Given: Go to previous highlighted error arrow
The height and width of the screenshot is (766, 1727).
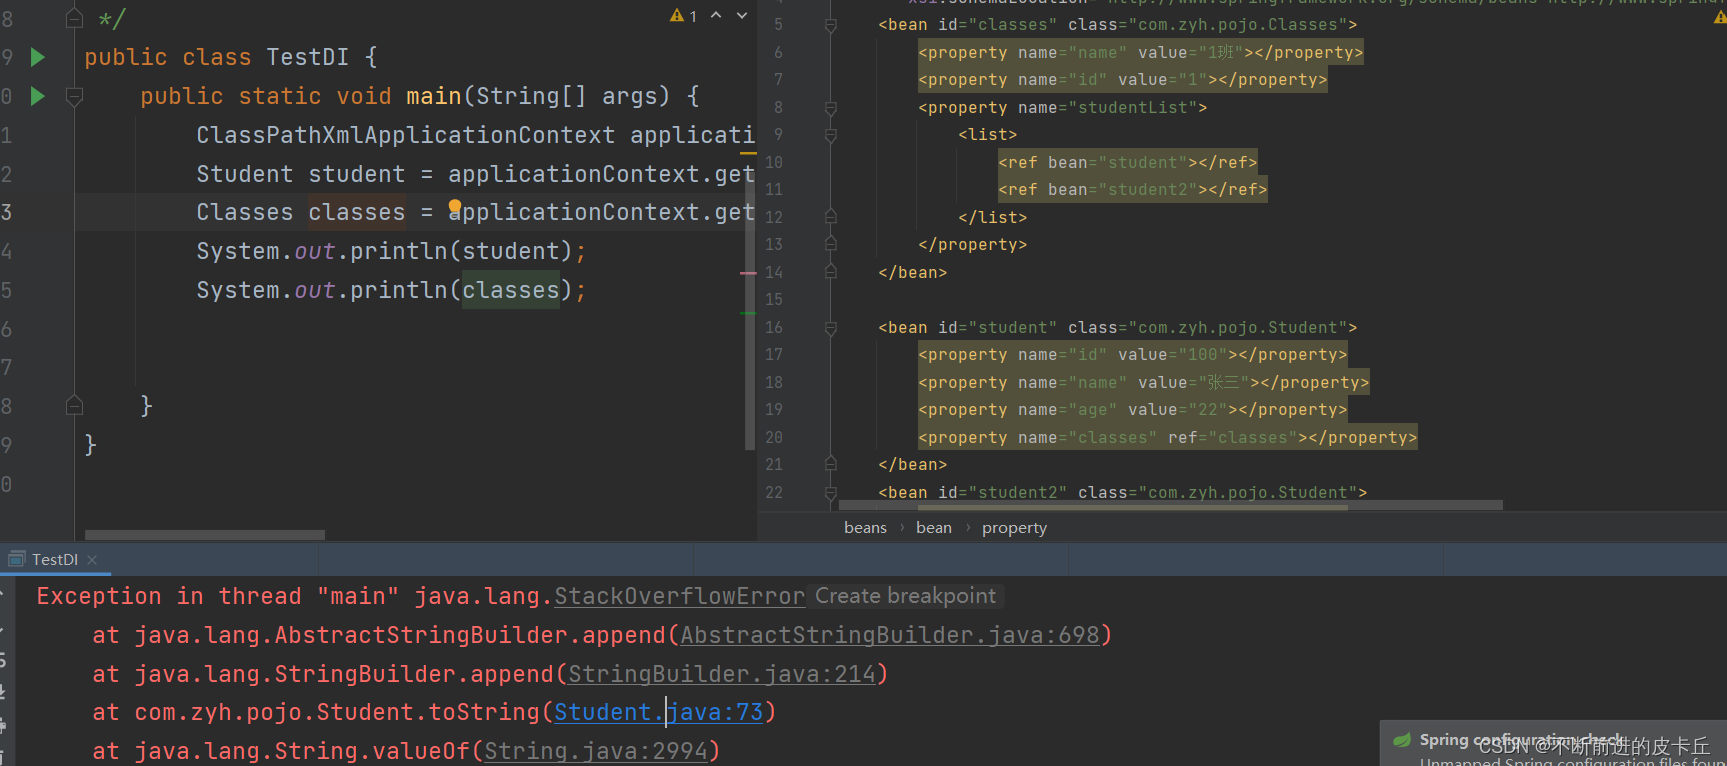Looking at the screenshot, I should (x=716, y=16).
